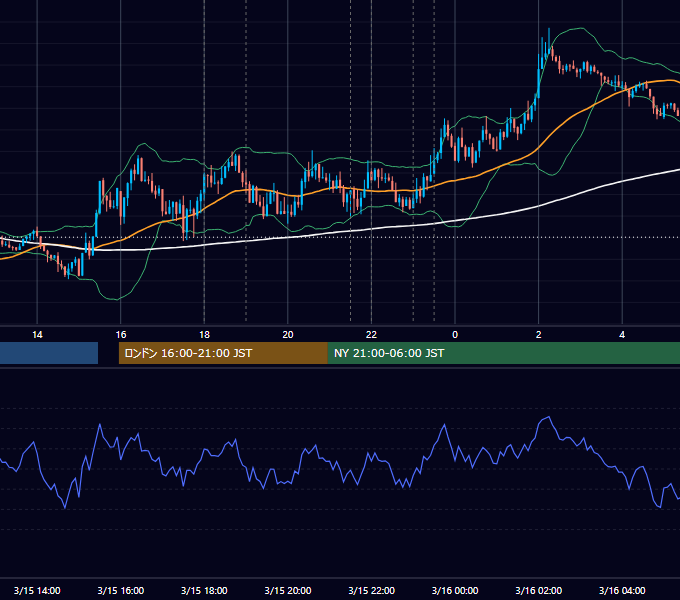Click the 22 hour label on main chart axis
The height and width of the screenshot is (600, 680).
[x=371, y=335]
